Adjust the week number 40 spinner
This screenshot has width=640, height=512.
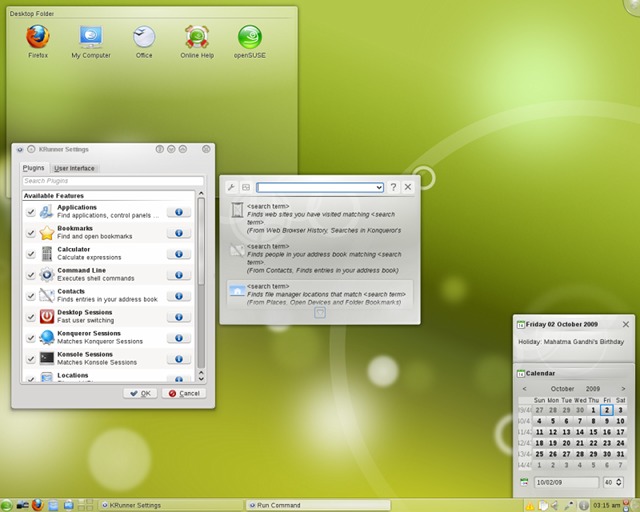tap(613, 482)
